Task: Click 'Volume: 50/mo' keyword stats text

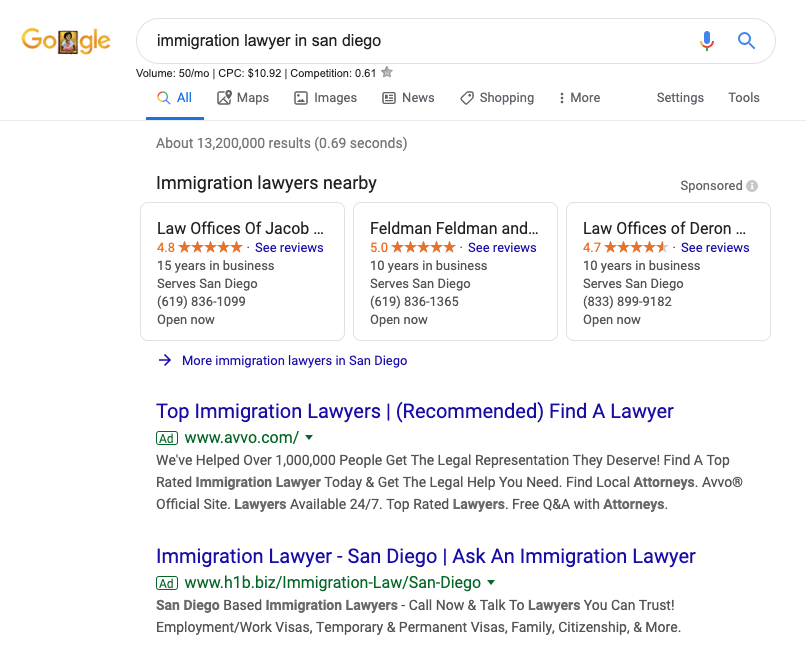Action: click(172, 73)
